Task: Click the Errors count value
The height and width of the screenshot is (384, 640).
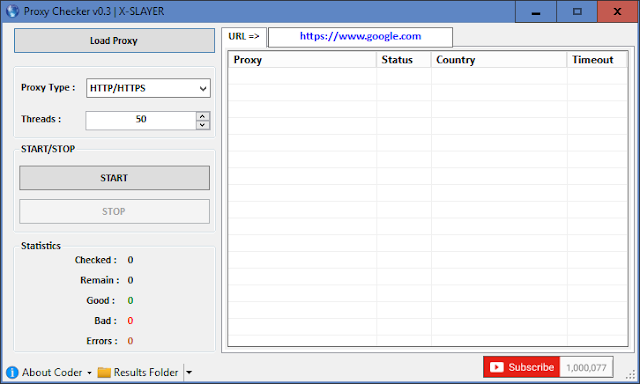Action: 130,341
